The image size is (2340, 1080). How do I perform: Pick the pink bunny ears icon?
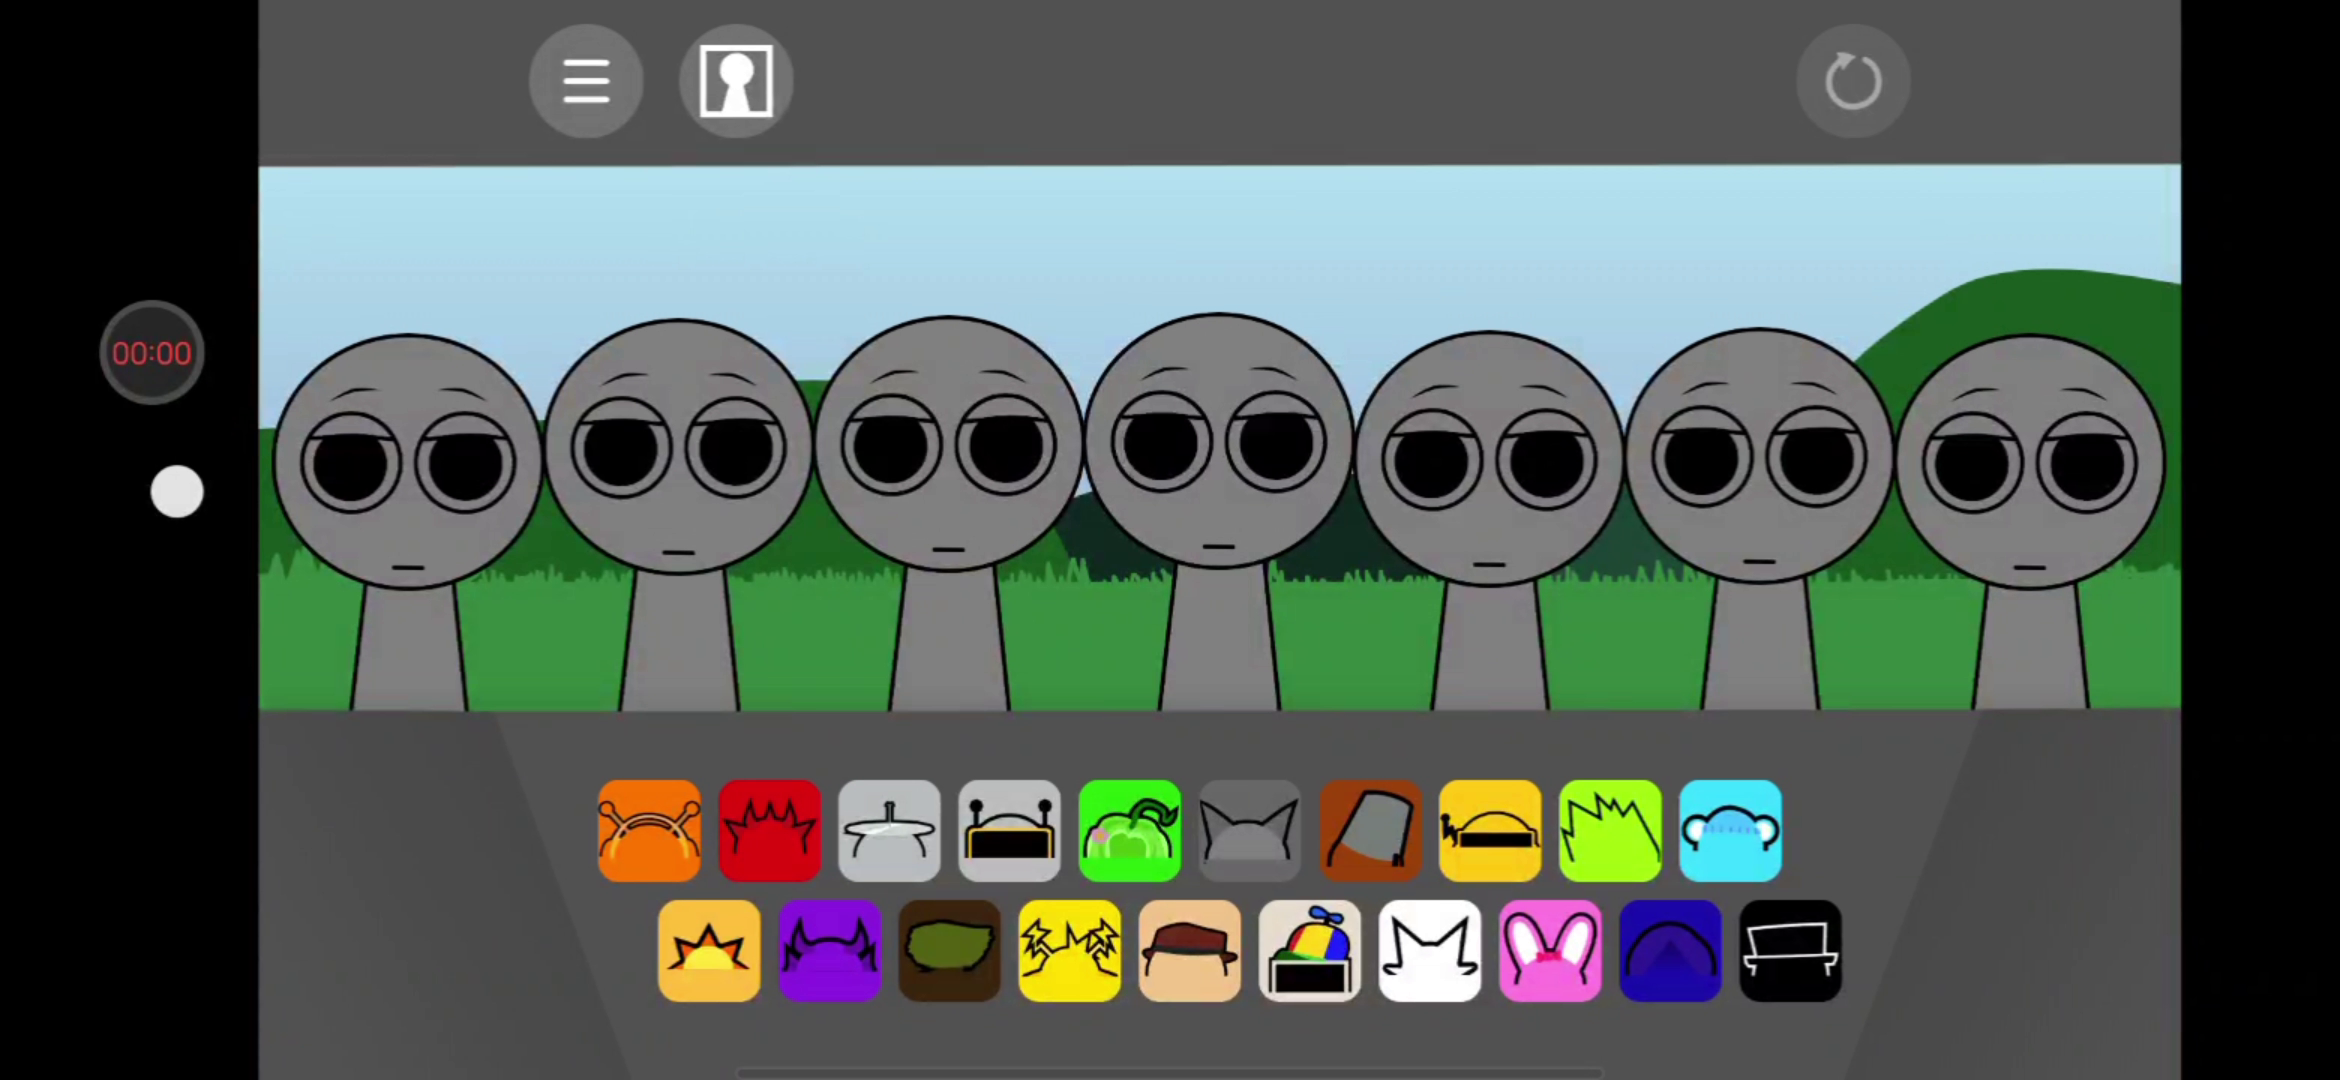click(1549, 951)
